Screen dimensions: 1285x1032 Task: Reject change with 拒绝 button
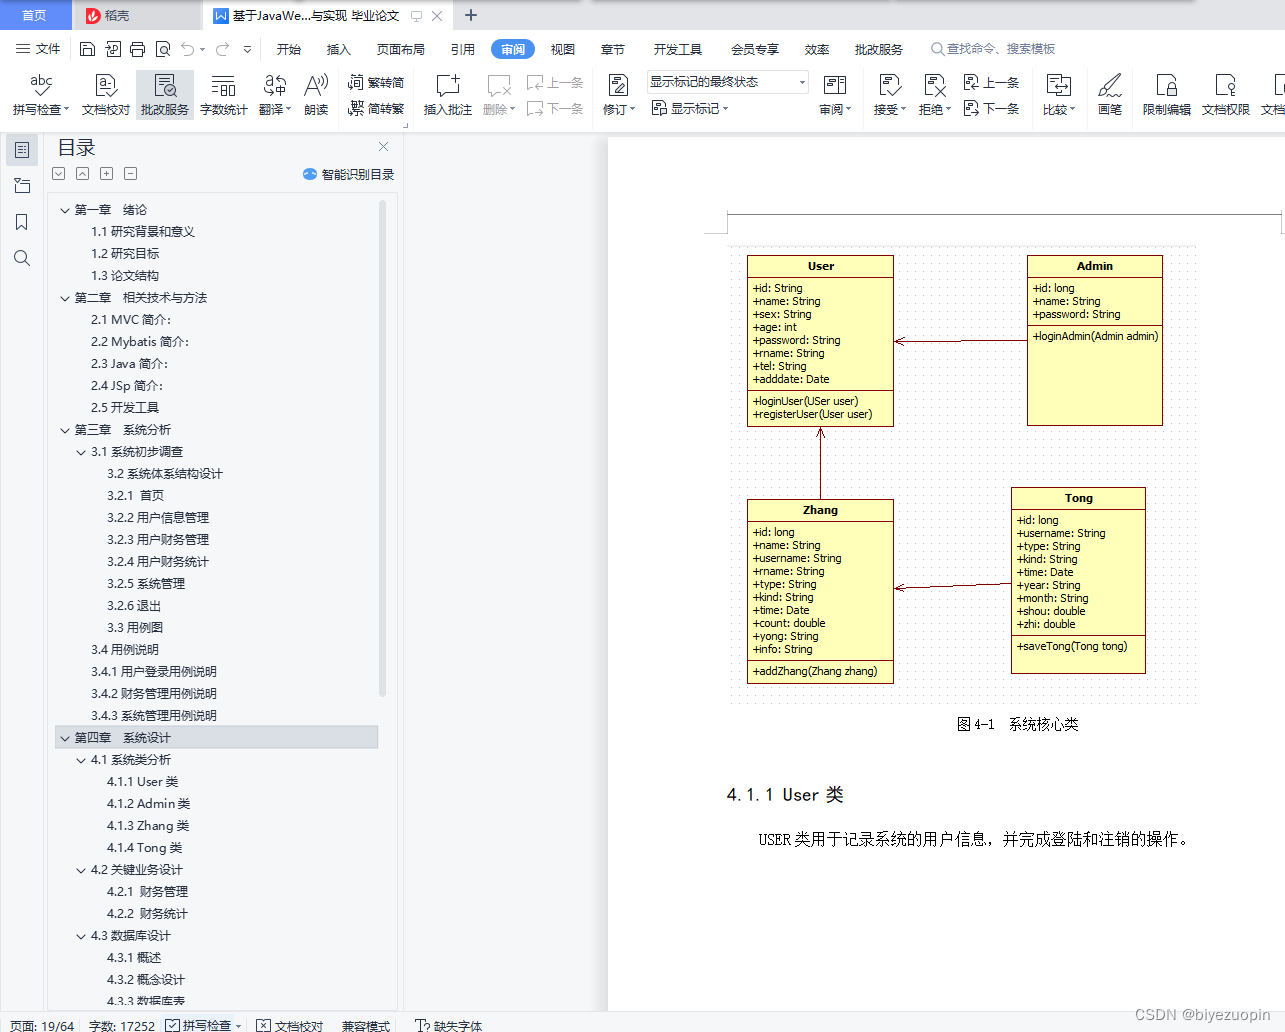click(x=935, y=94)
